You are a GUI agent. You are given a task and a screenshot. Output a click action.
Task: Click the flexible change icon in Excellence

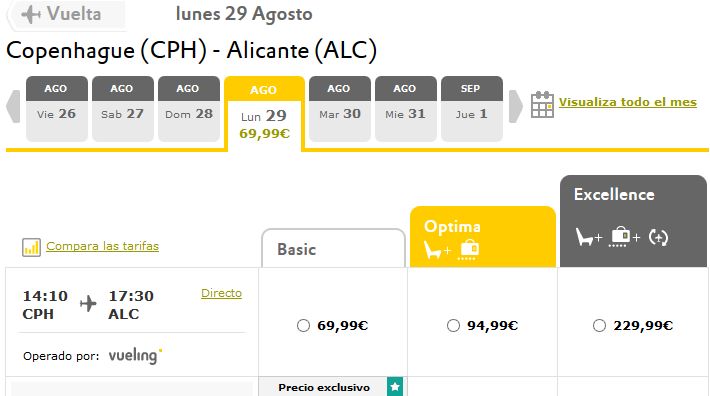(x=658, y=237)
